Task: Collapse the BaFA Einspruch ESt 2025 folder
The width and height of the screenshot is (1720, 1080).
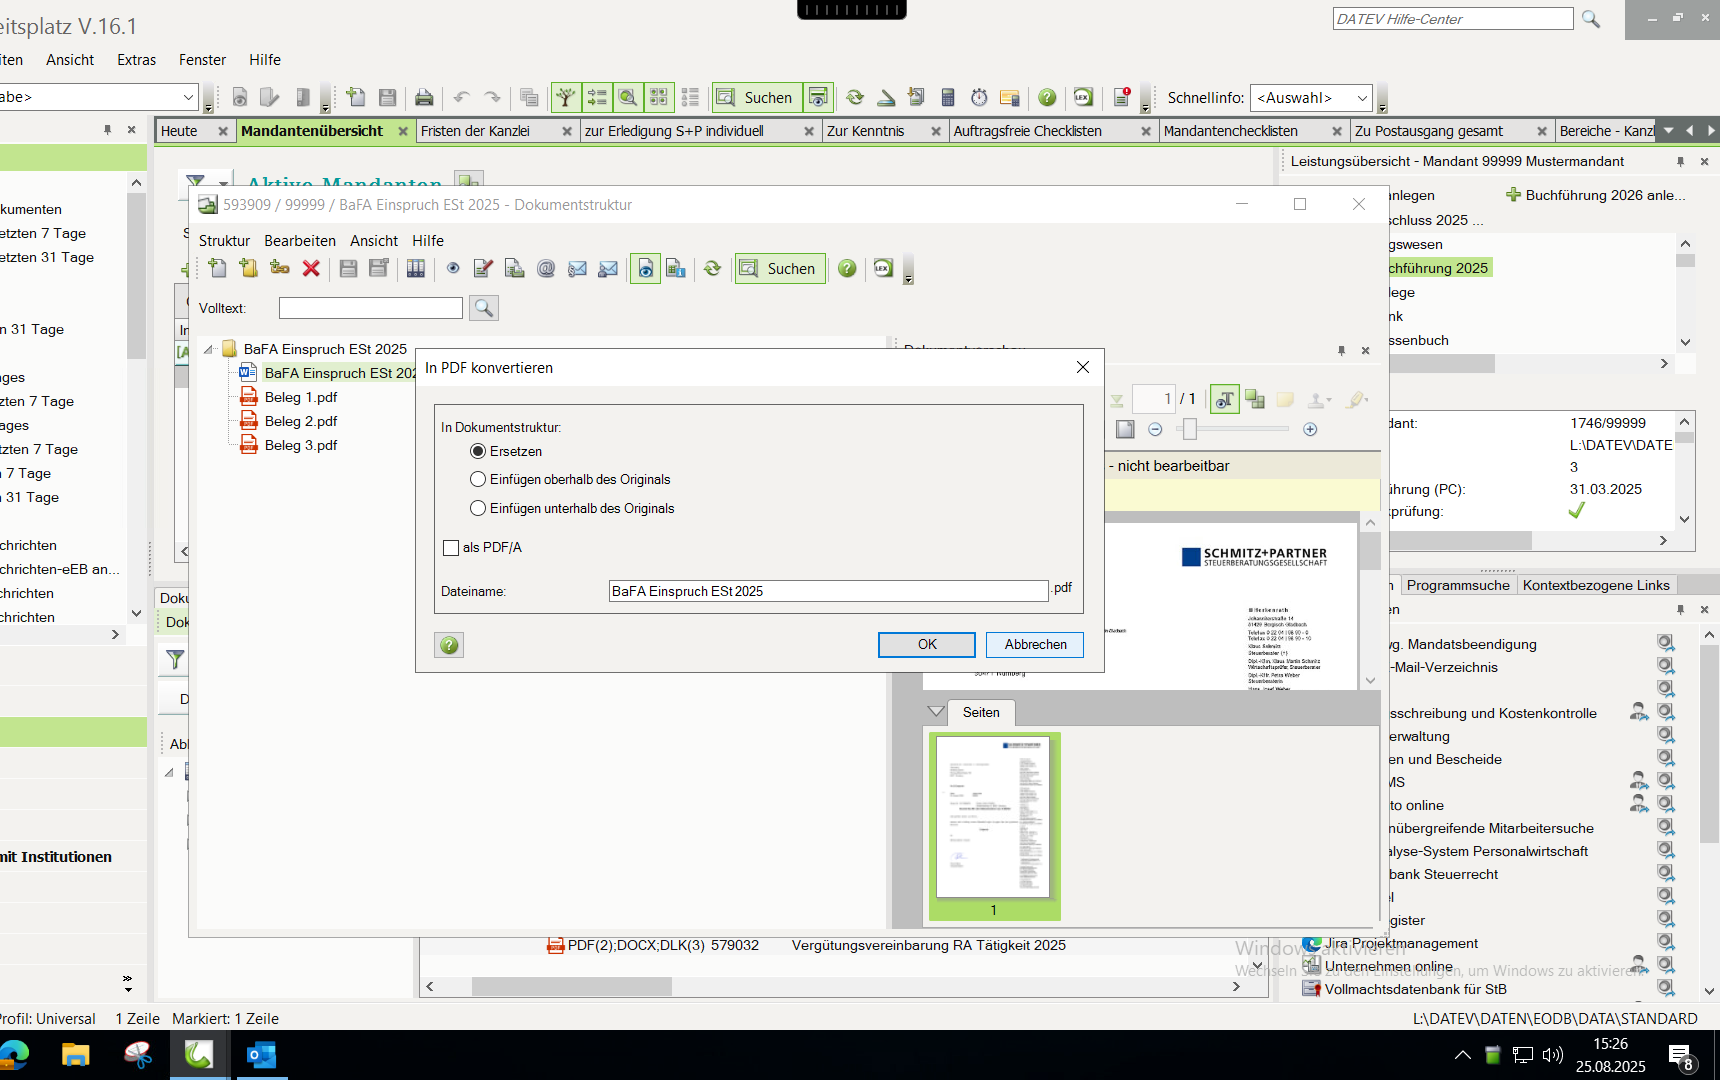Action: pos(208,349)
